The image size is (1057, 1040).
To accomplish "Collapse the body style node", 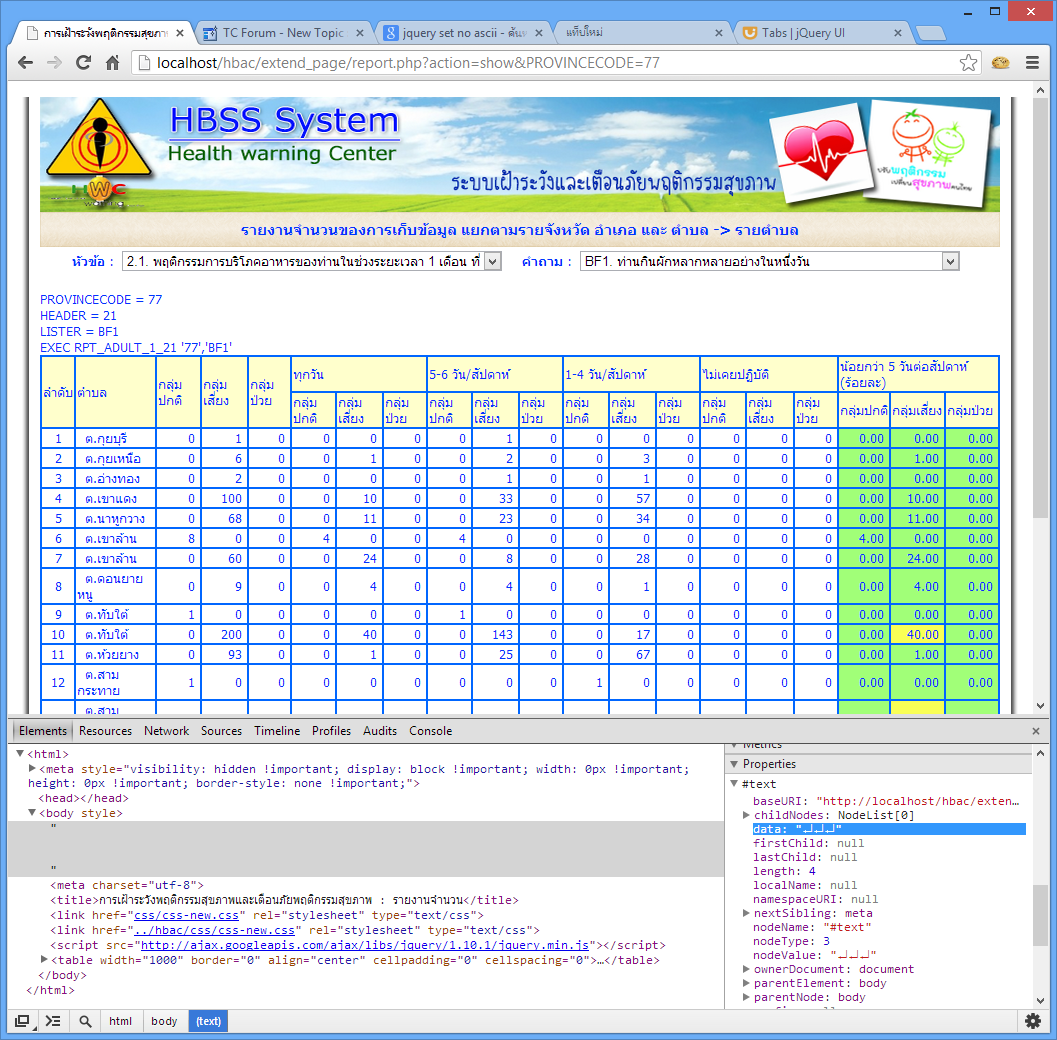I will [x=32, y=813].
